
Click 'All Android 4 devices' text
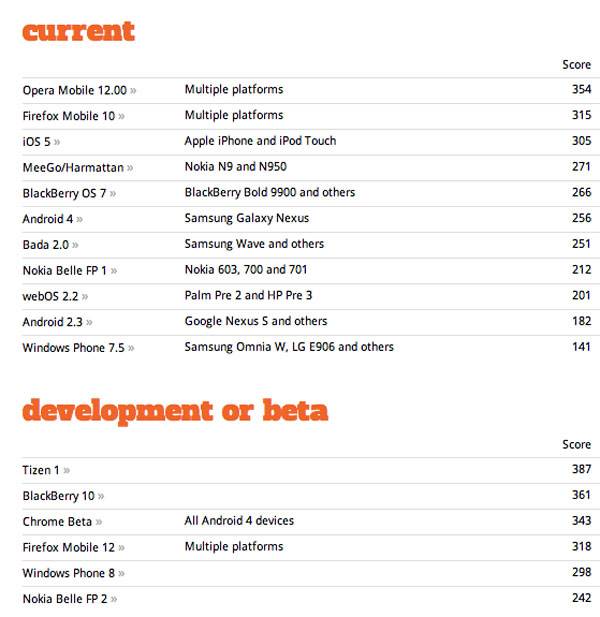coord(239,521)
